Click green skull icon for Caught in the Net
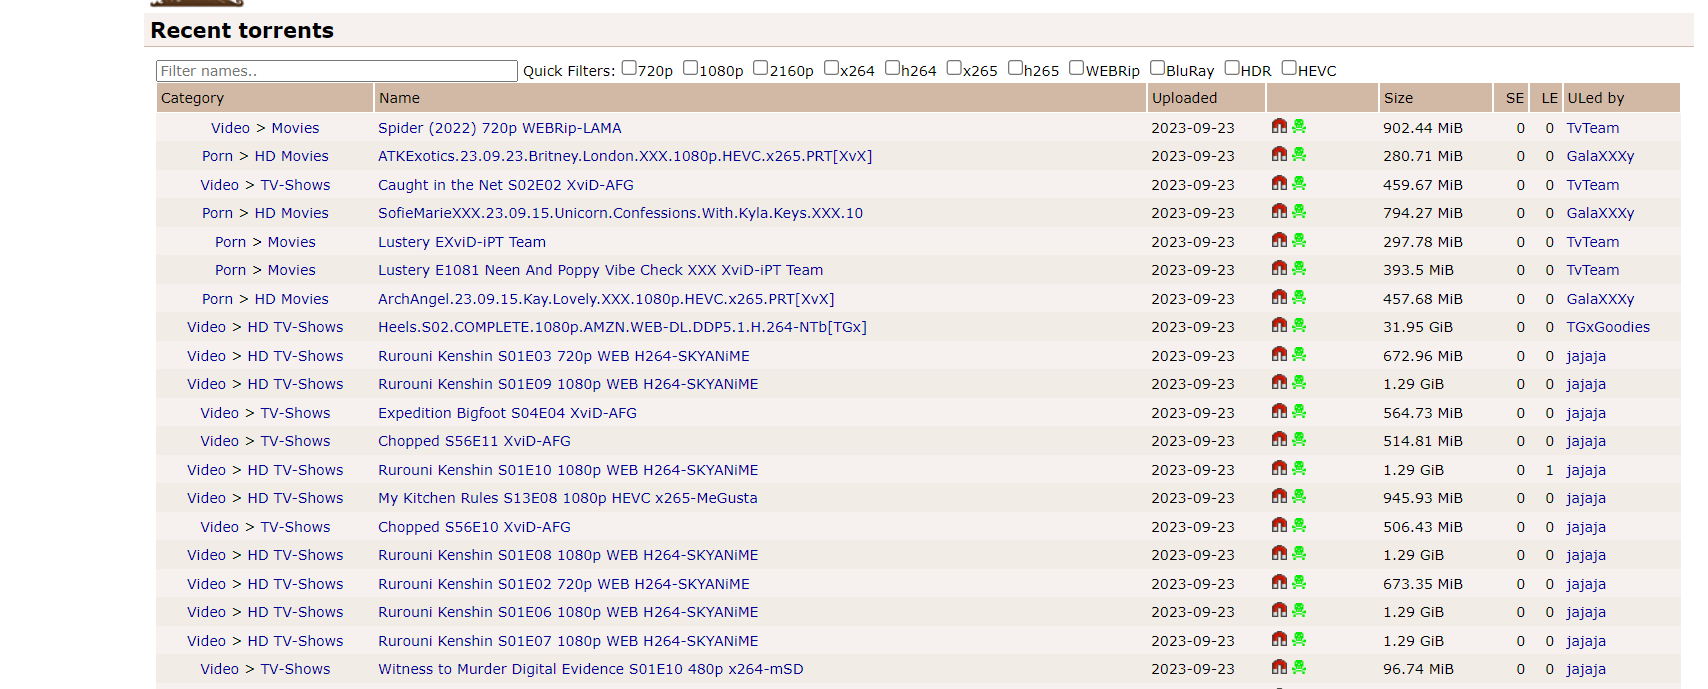 [x=1299, y=184]
